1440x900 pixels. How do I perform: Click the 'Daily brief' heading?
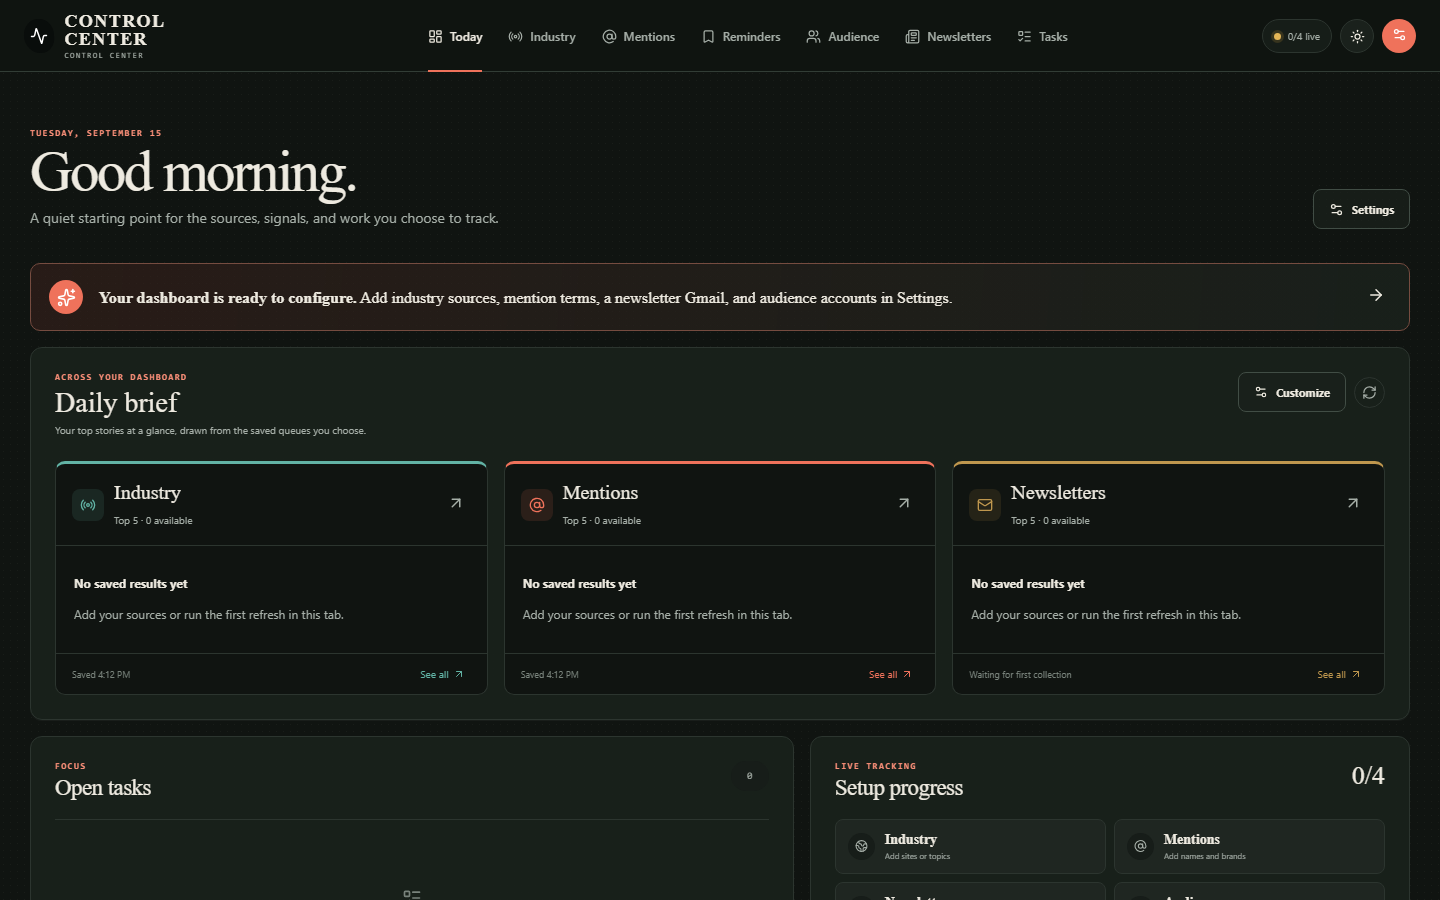click(x=117, y=403)
